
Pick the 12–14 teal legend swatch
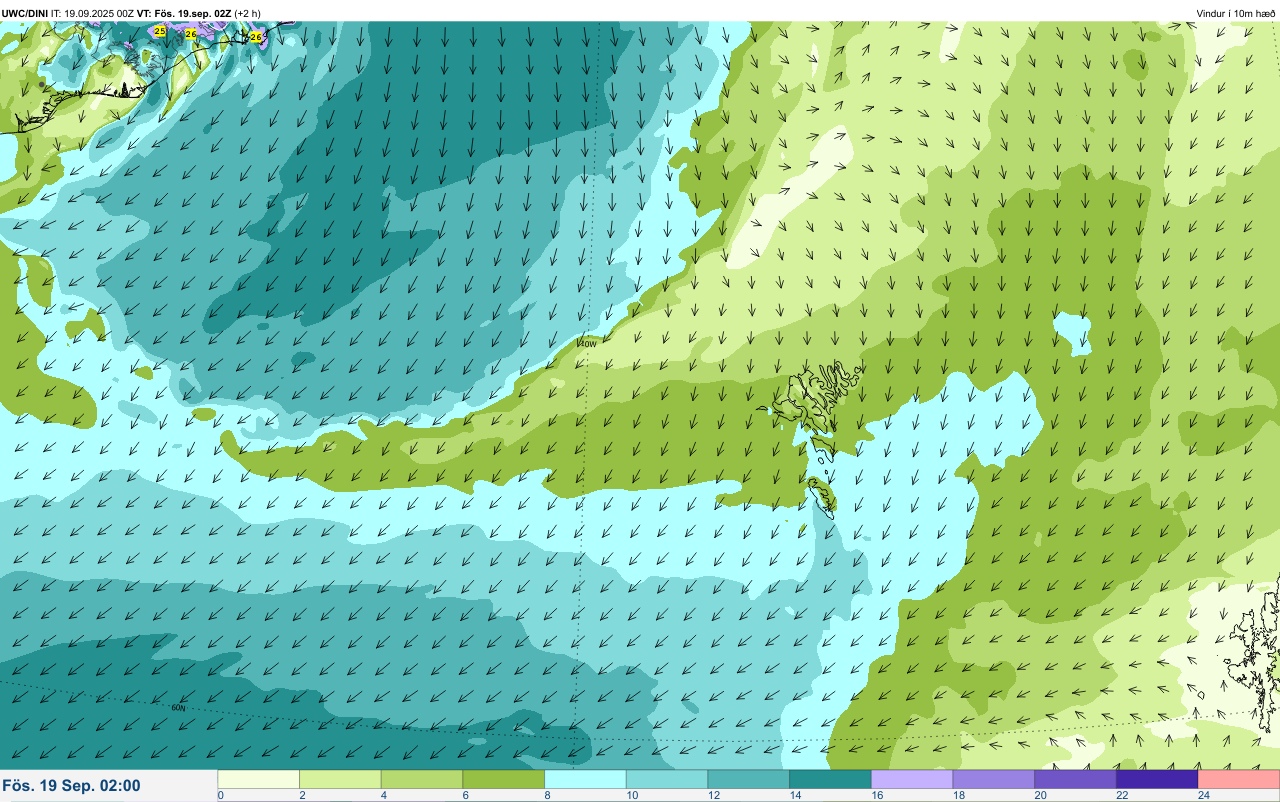[x=749, y=779]
